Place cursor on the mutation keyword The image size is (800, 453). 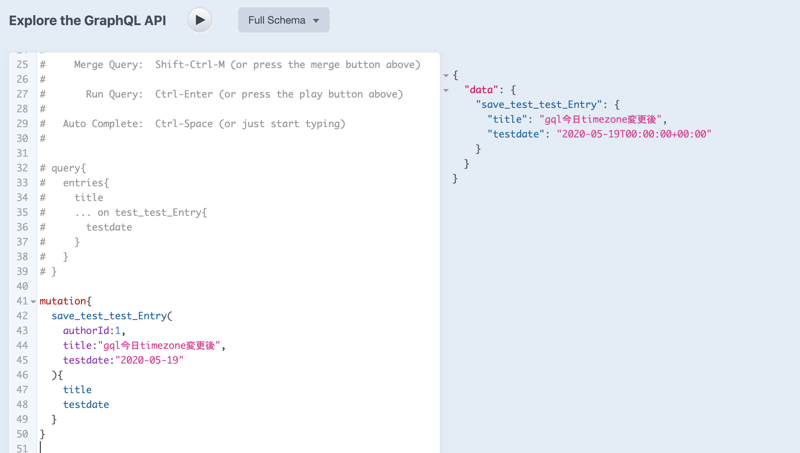click(63, 301)
